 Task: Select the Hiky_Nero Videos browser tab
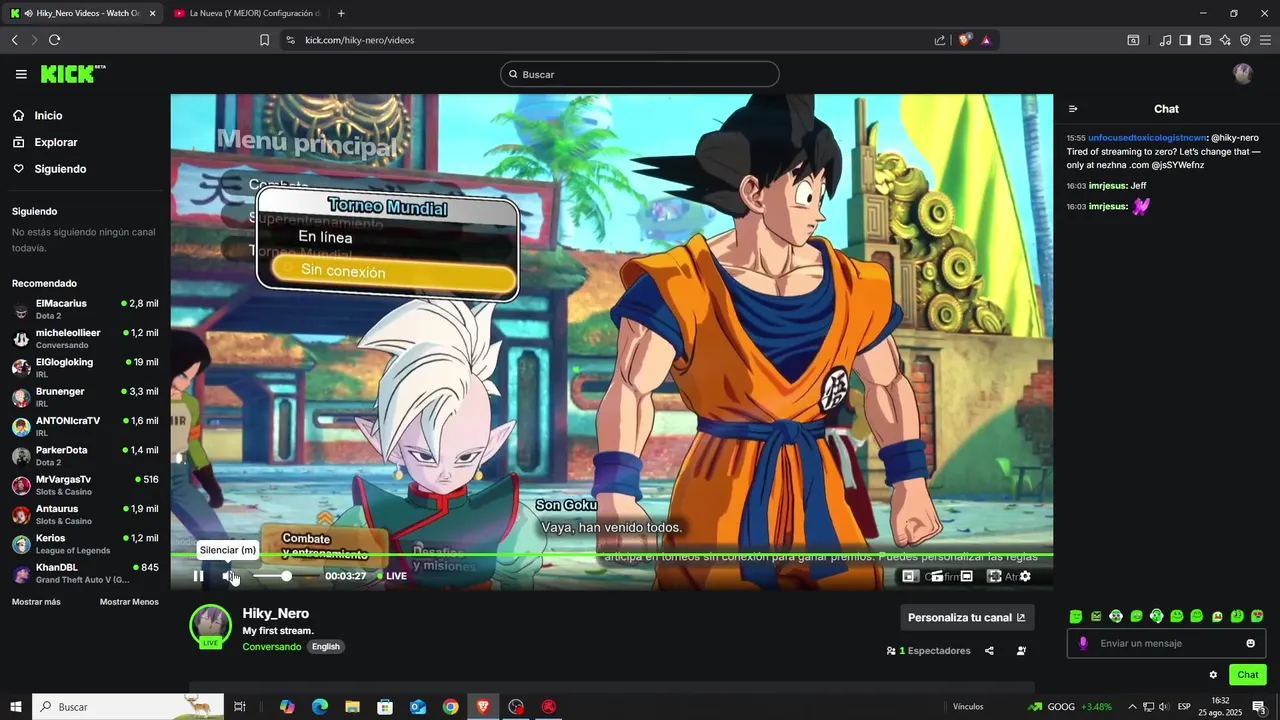[84, 13]
